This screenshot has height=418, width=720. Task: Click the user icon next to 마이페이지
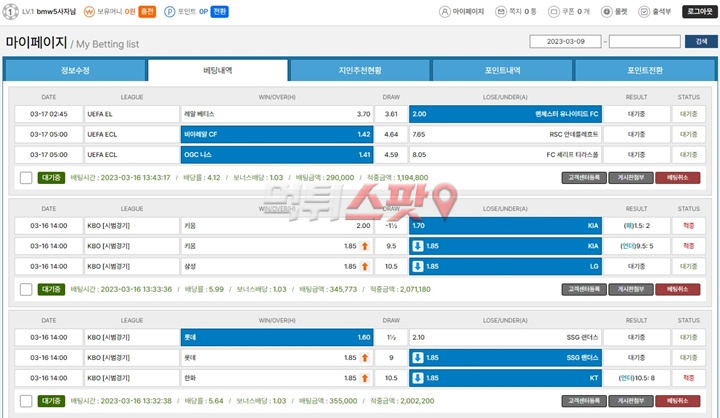(x=444, y=11)
